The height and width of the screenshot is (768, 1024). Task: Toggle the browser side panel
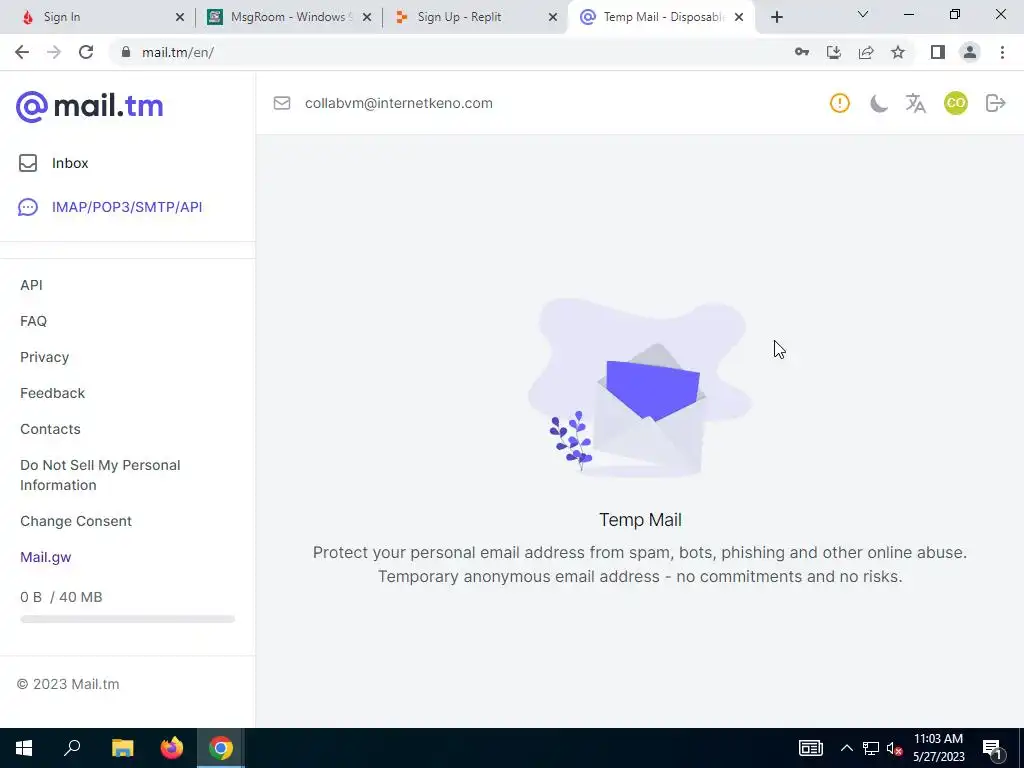938,52
